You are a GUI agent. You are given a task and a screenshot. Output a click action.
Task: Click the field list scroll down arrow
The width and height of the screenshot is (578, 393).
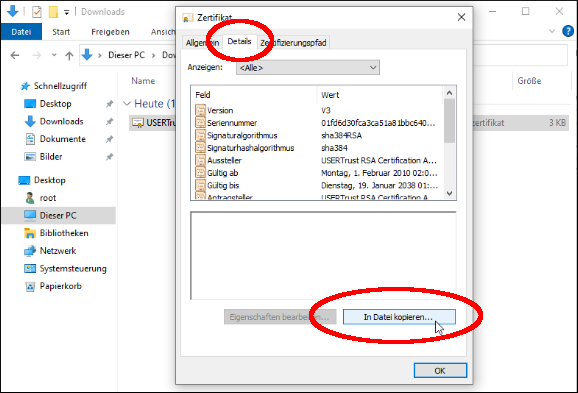[x=449, y=193]
